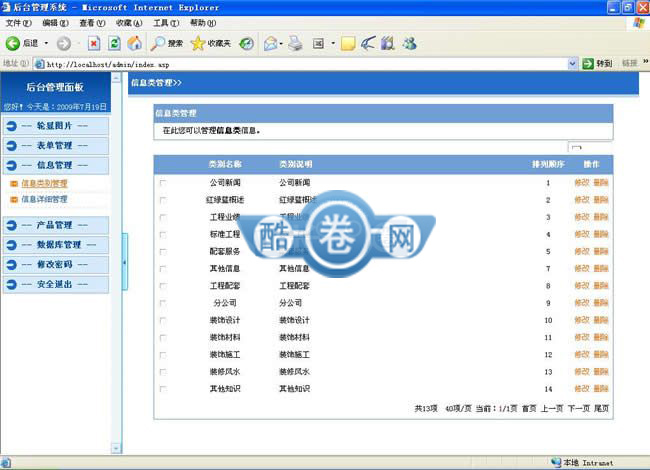Expand the 表单管理 sidebar section
The image size is (650, 470).
pos(56,145)
